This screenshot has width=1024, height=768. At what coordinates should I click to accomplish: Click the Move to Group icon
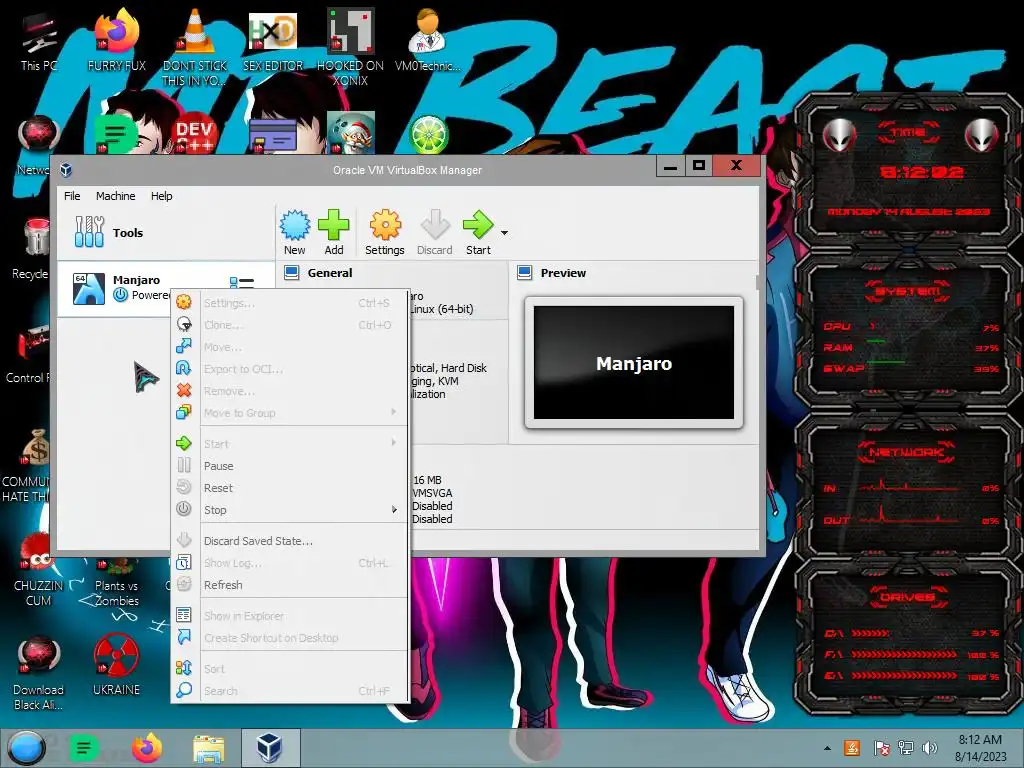[184, 412]
